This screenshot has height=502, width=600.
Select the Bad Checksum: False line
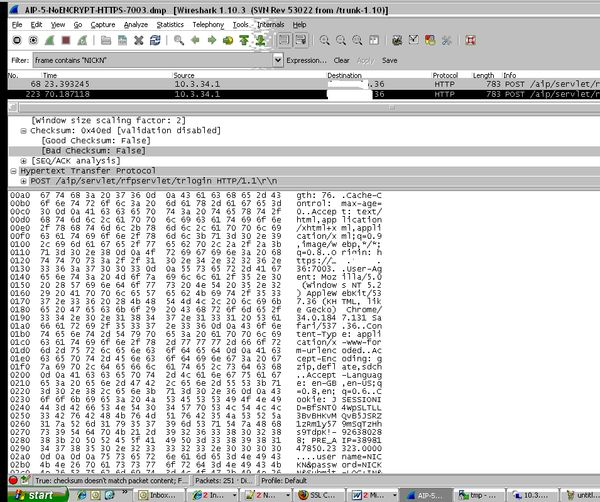pyautogui.click(x=94, y=151)
